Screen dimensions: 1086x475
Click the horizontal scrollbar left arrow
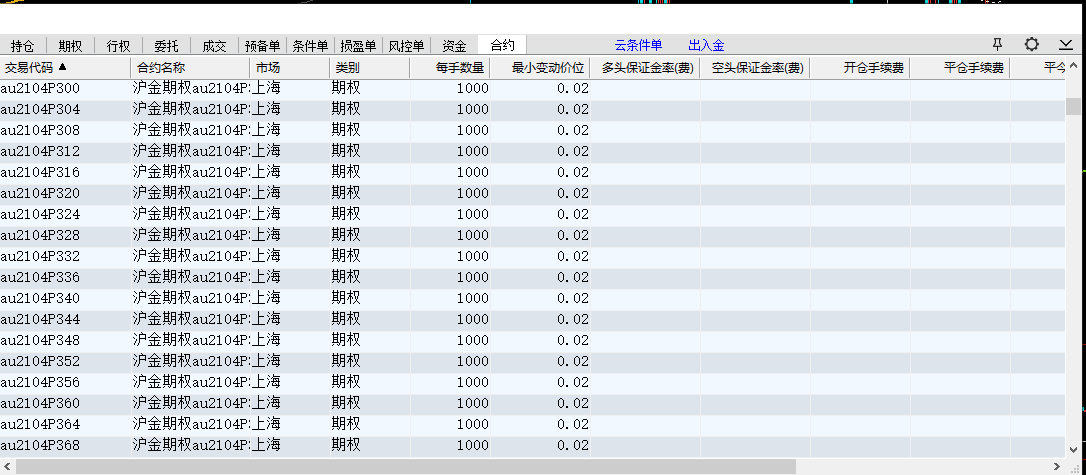coord(6,467)
